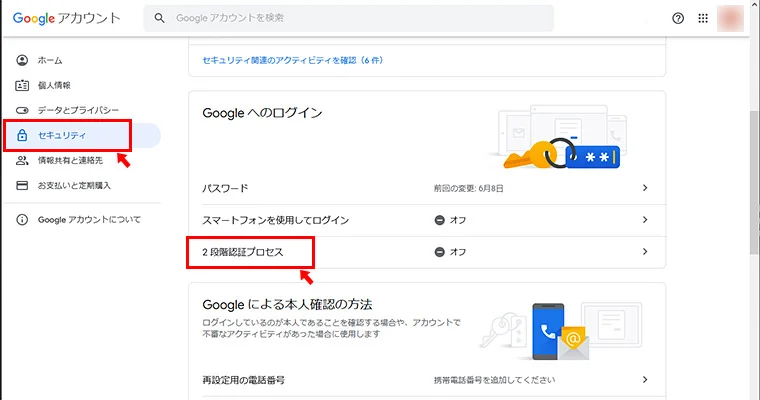Open スマートフォンを使用してログイン row
The image size is (760, 400).
pos(427,220)
